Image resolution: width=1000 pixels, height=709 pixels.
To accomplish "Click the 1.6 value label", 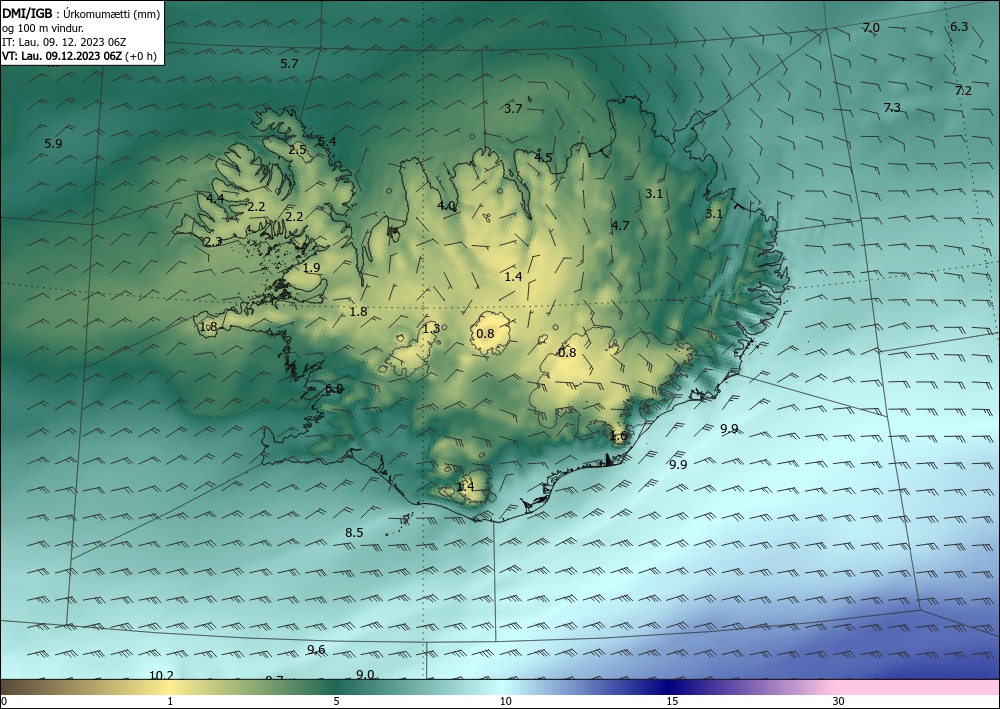I will (619, 435).
